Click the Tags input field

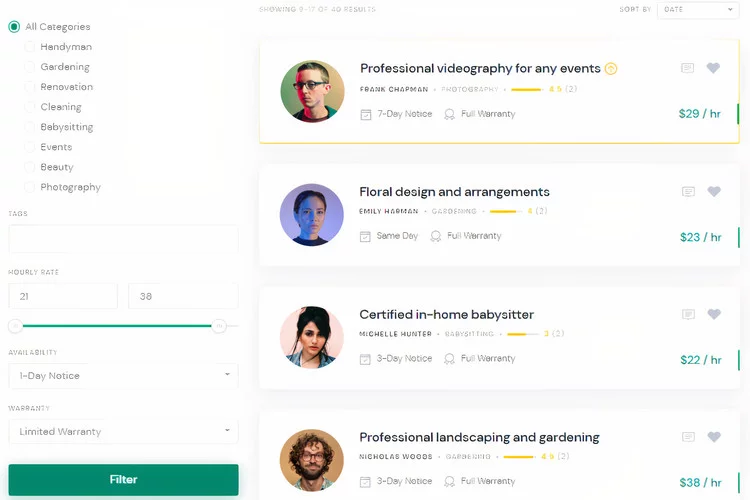[123, 239]
